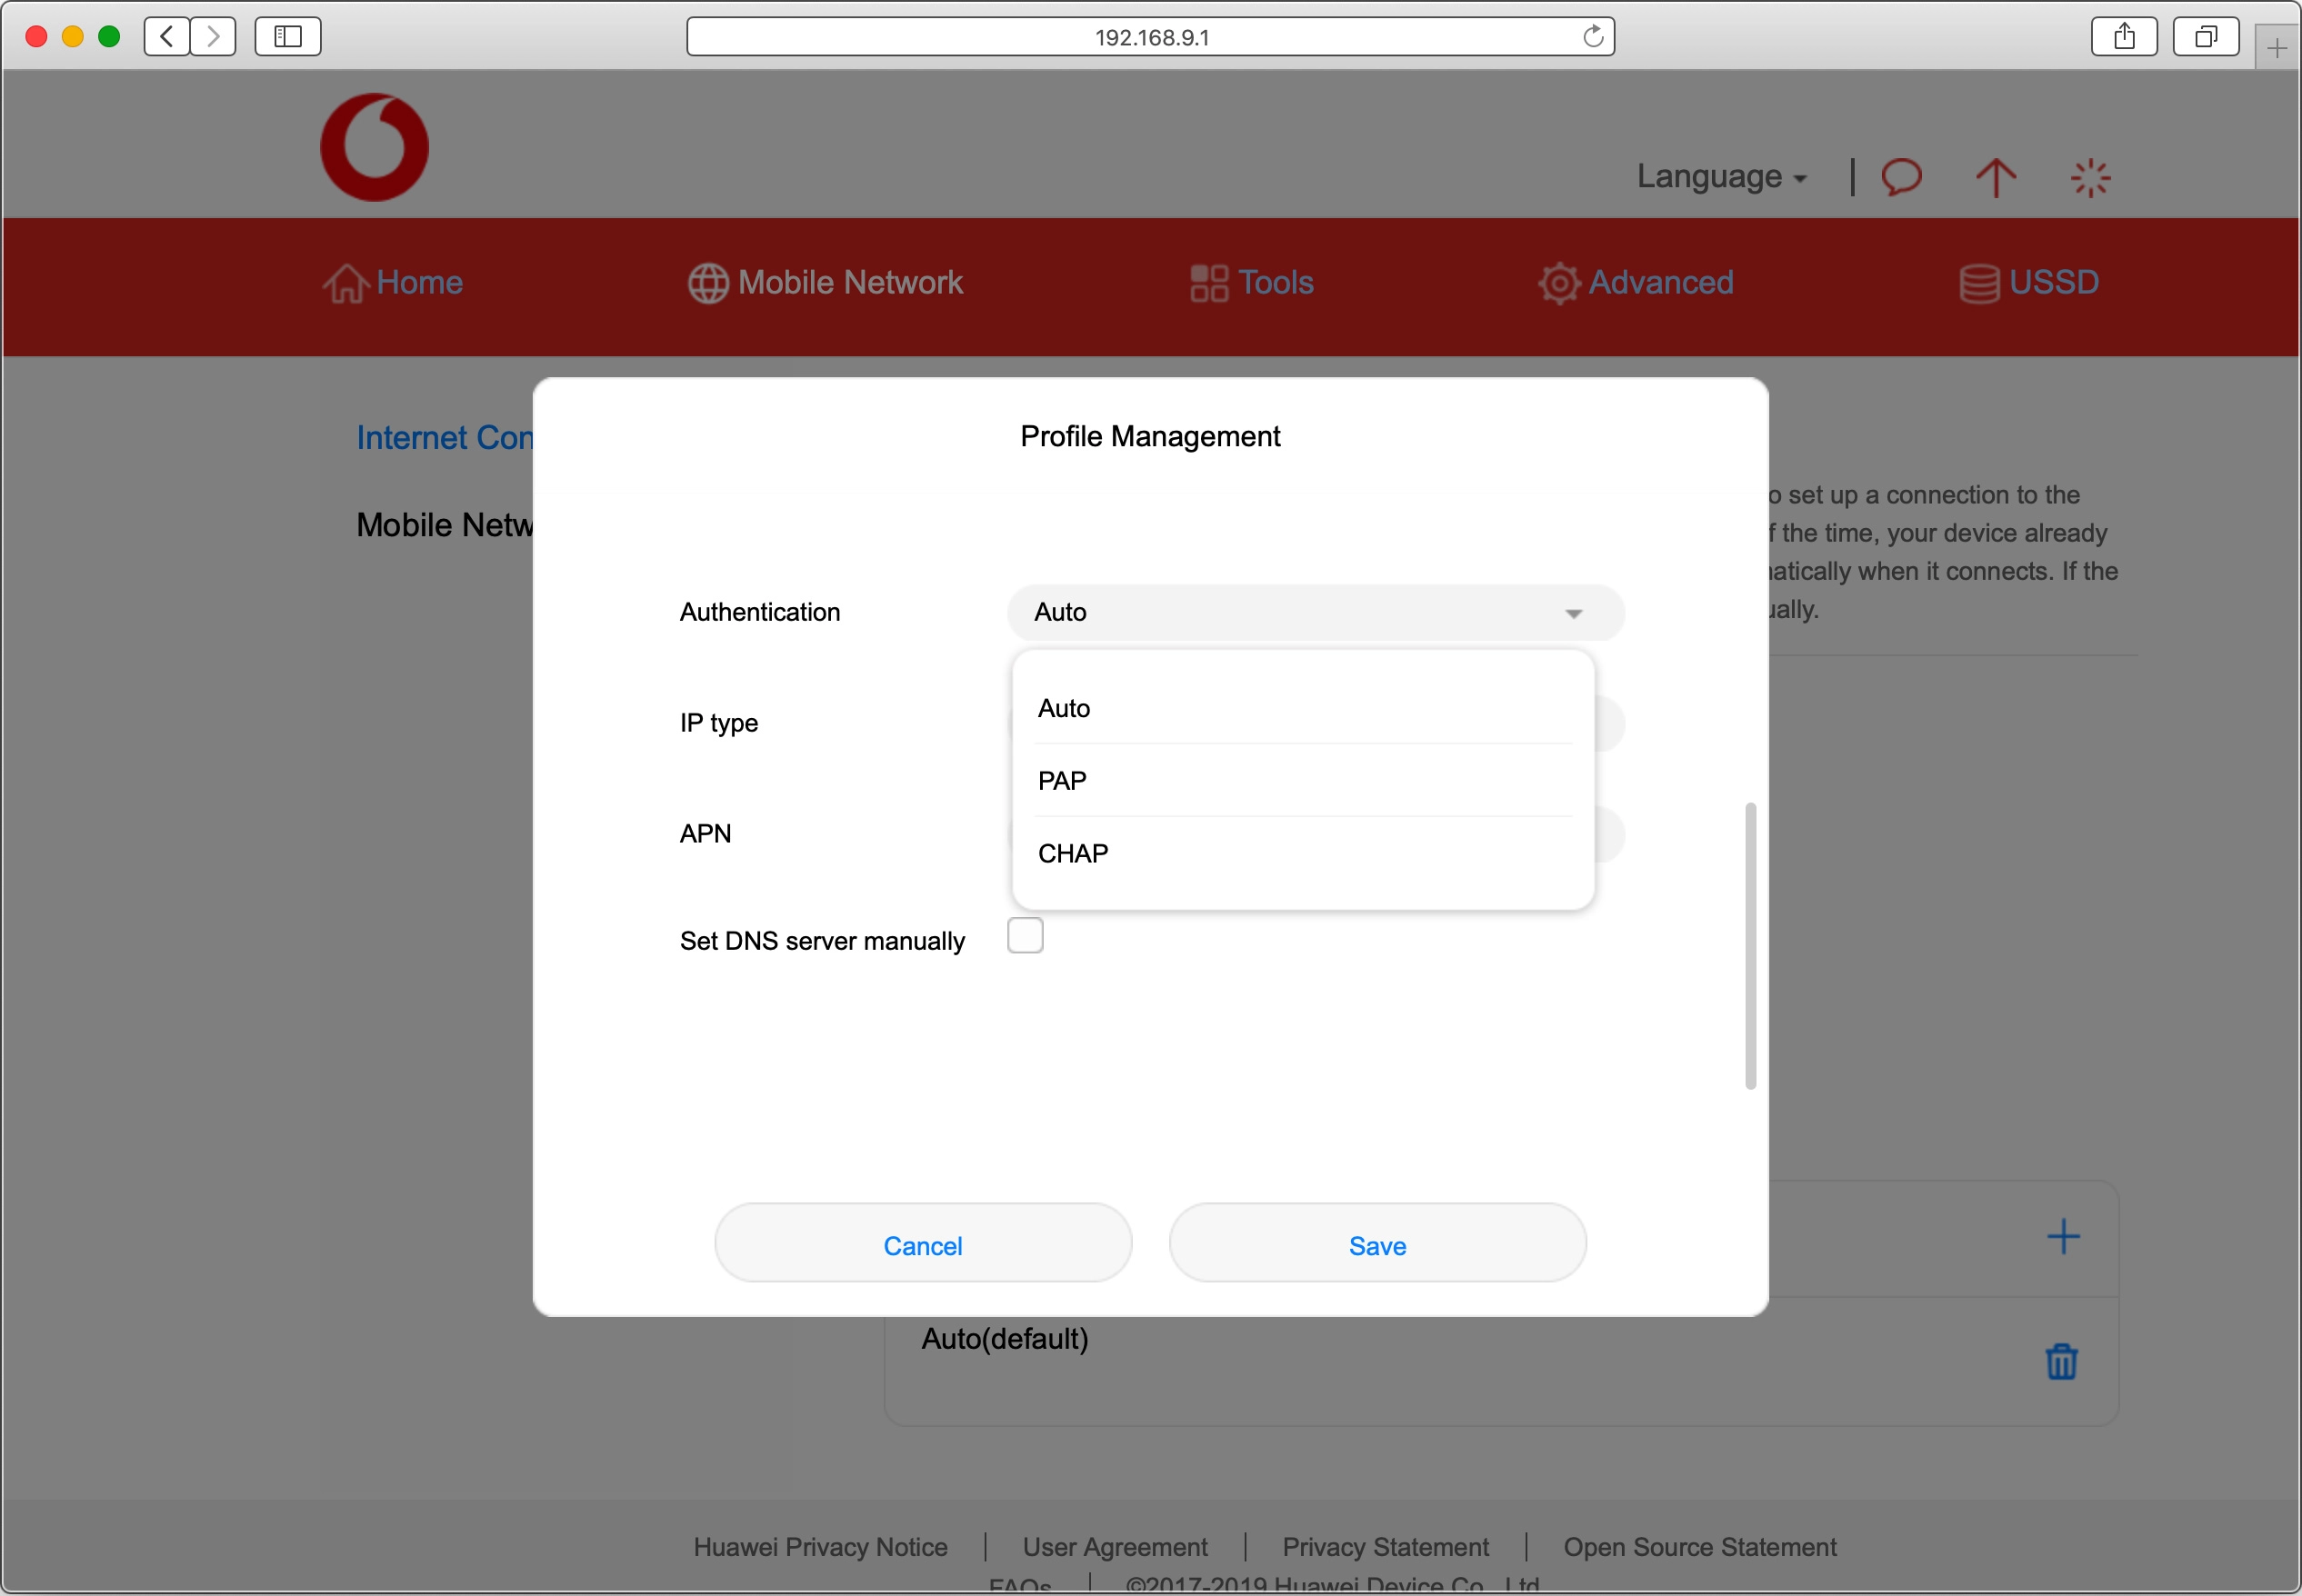Click the spinning loading icon in header
2302x1596 pixels.
click(2089, 178)
